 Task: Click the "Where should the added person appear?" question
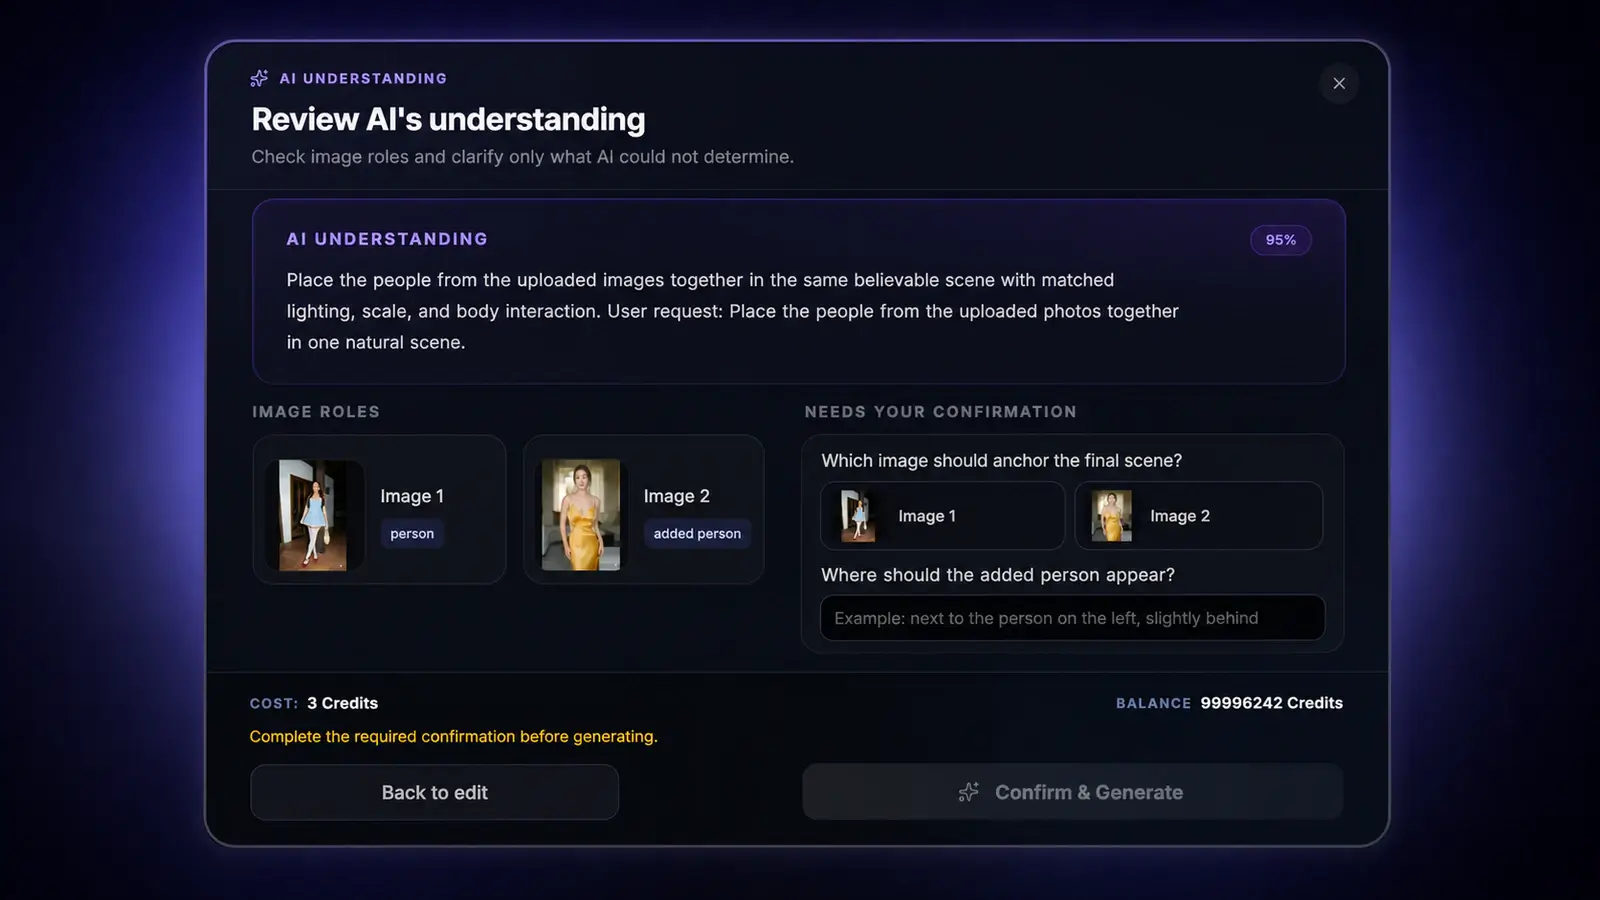998,575
